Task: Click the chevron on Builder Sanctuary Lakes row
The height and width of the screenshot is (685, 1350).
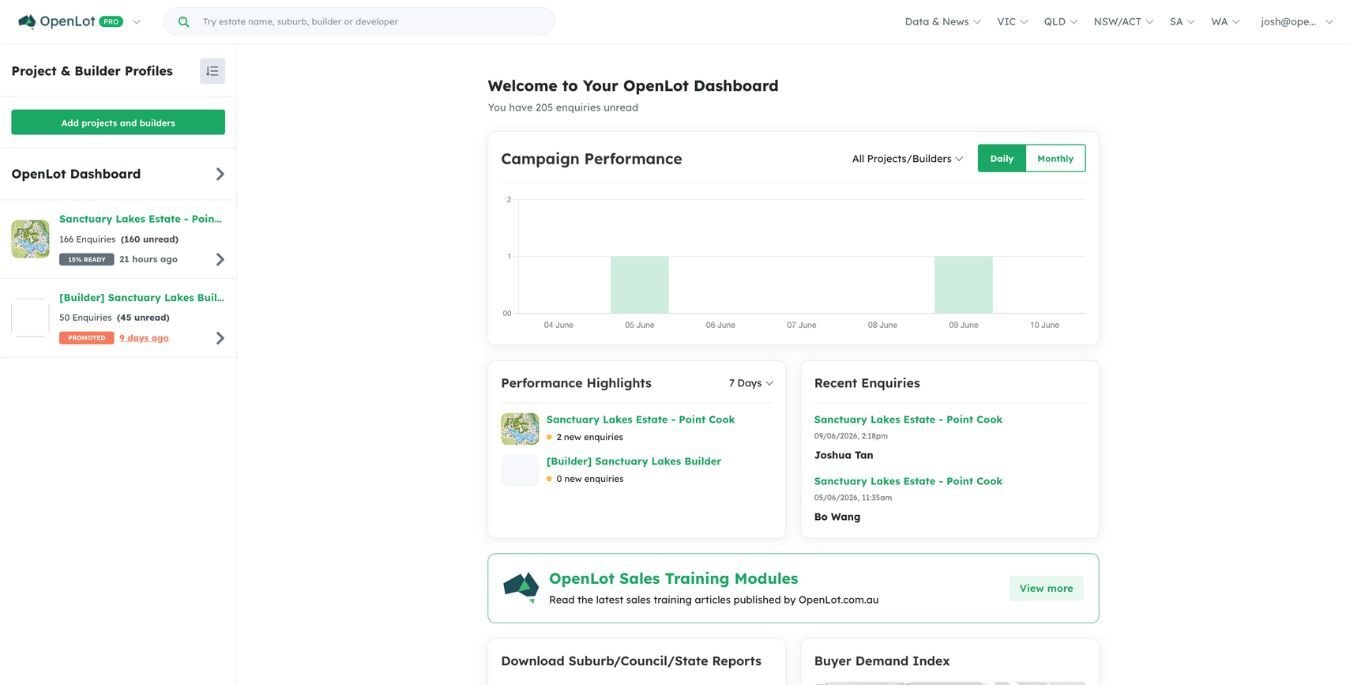Action: 220,338
